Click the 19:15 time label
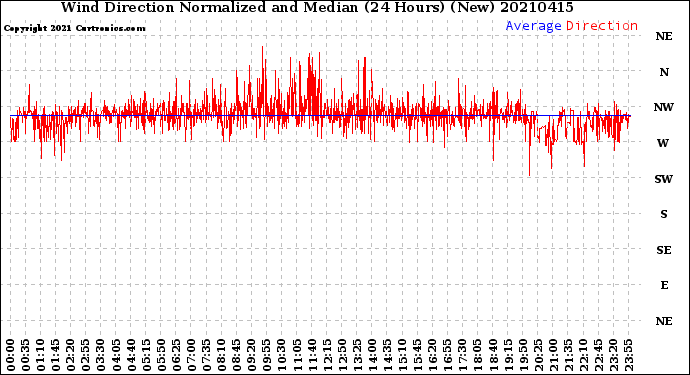The image size is (690, 375). point(507,355)
